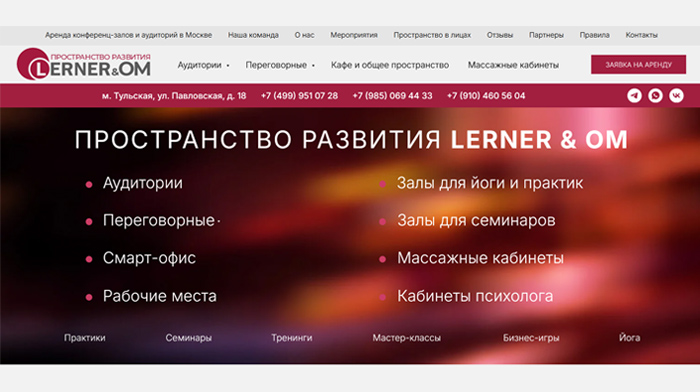Click the Заявка на аренду button
The height and width of the screenshot is (392, 700).
coord(638,65)
